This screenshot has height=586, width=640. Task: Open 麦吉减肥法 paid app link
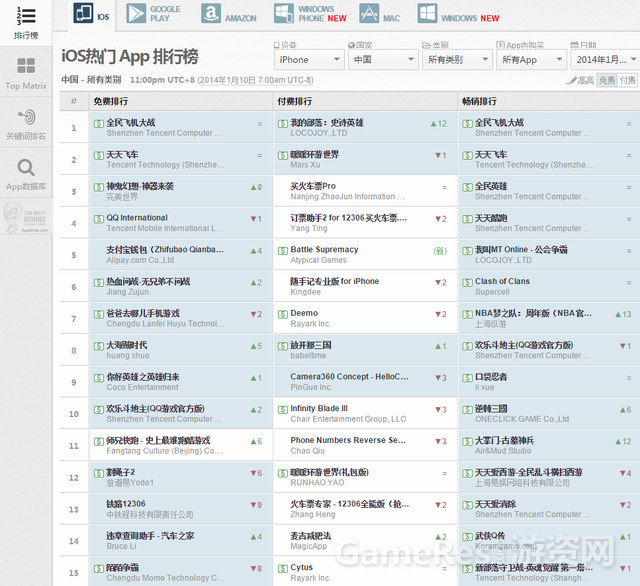[311, 536]
